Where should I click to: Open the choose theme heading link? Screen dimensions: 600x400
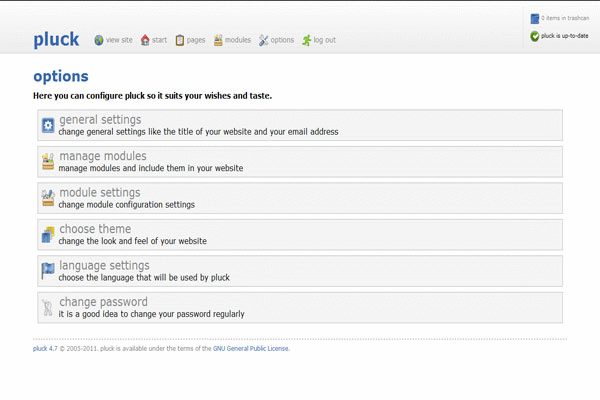click(95, 229)
